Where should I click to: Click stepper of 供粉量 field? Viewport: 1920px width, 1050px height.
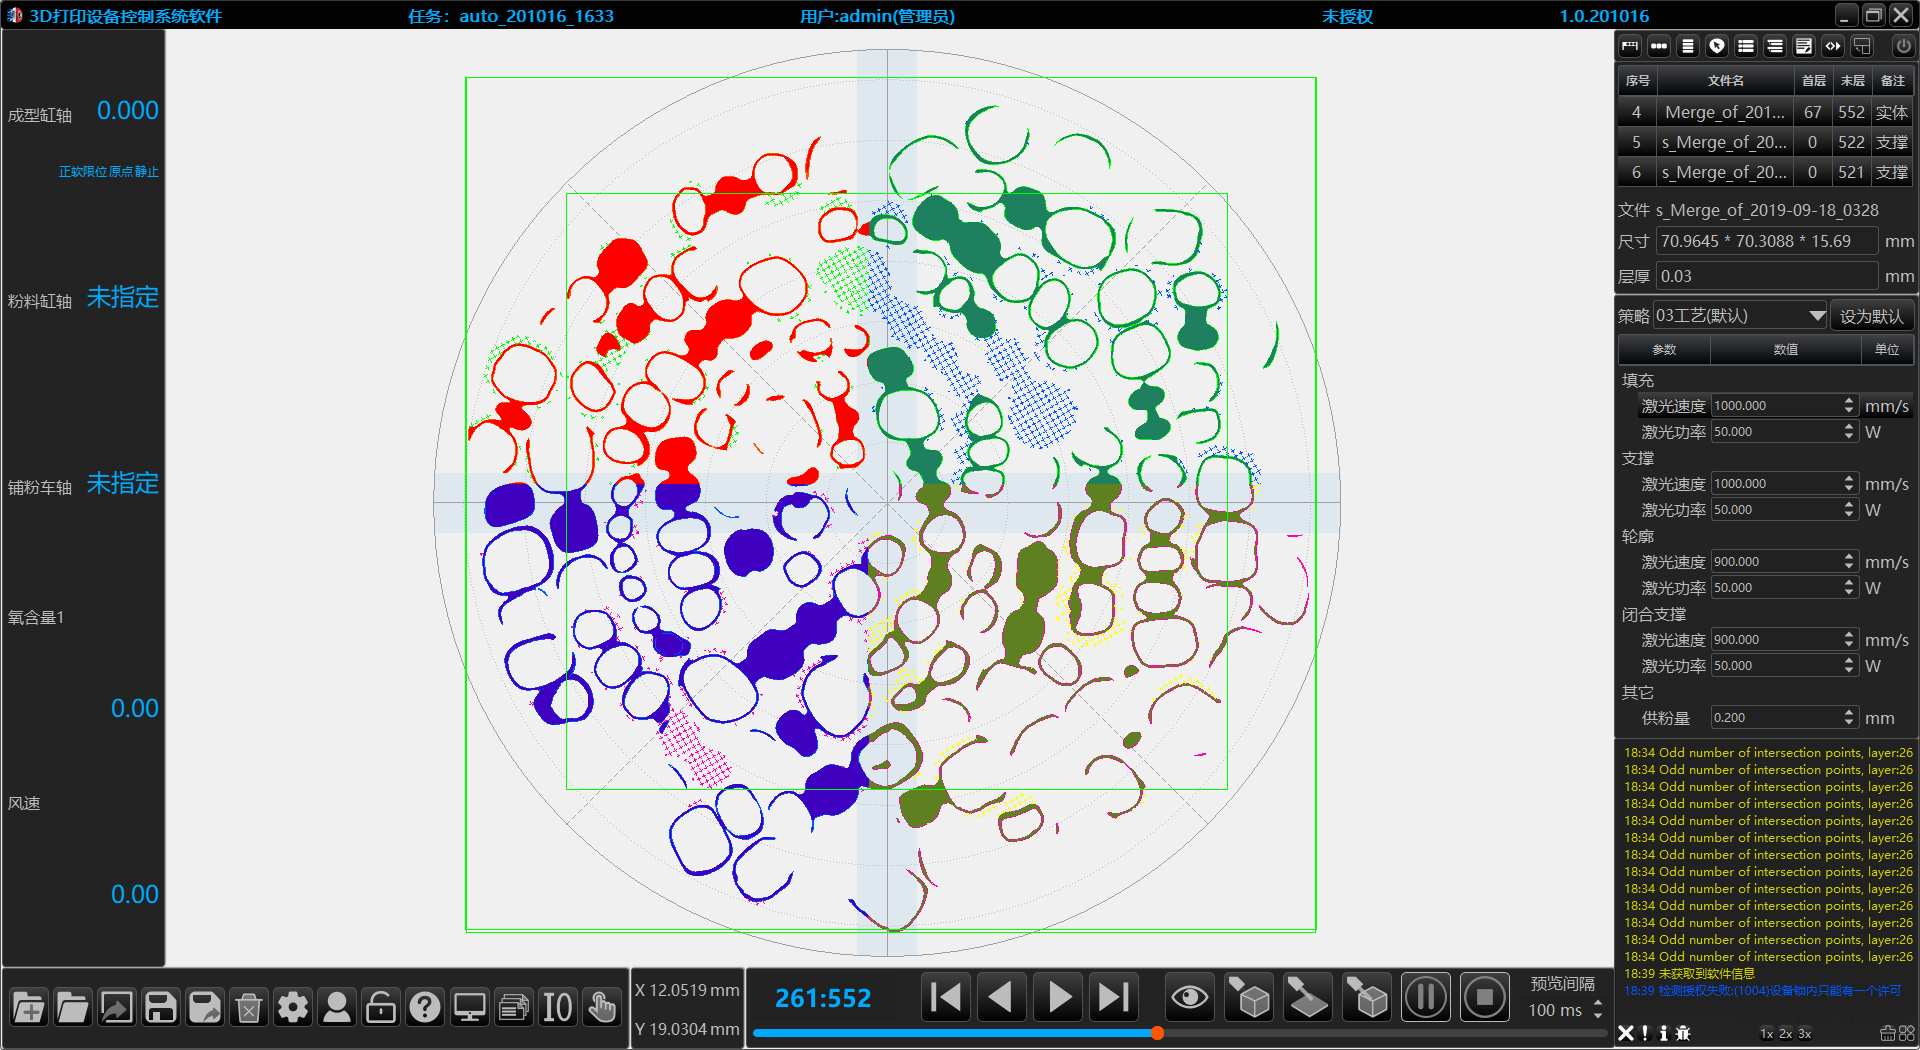pos(1849,717)
